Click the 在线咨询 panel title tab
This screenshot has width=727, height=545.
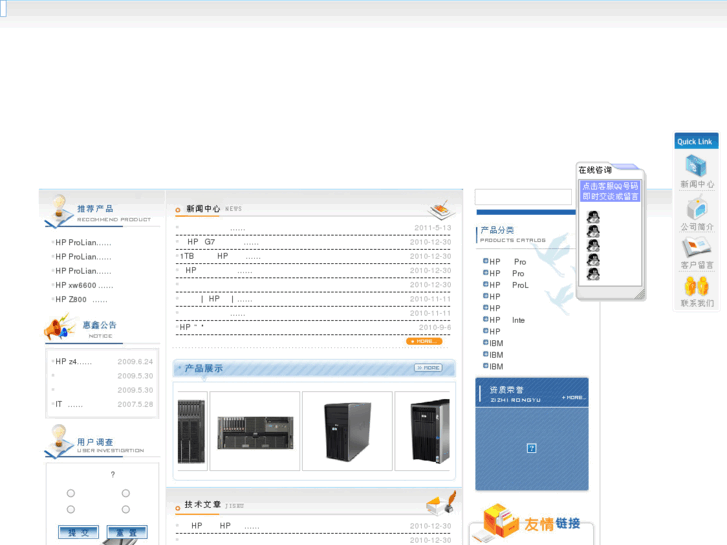[x=595, y=170]
